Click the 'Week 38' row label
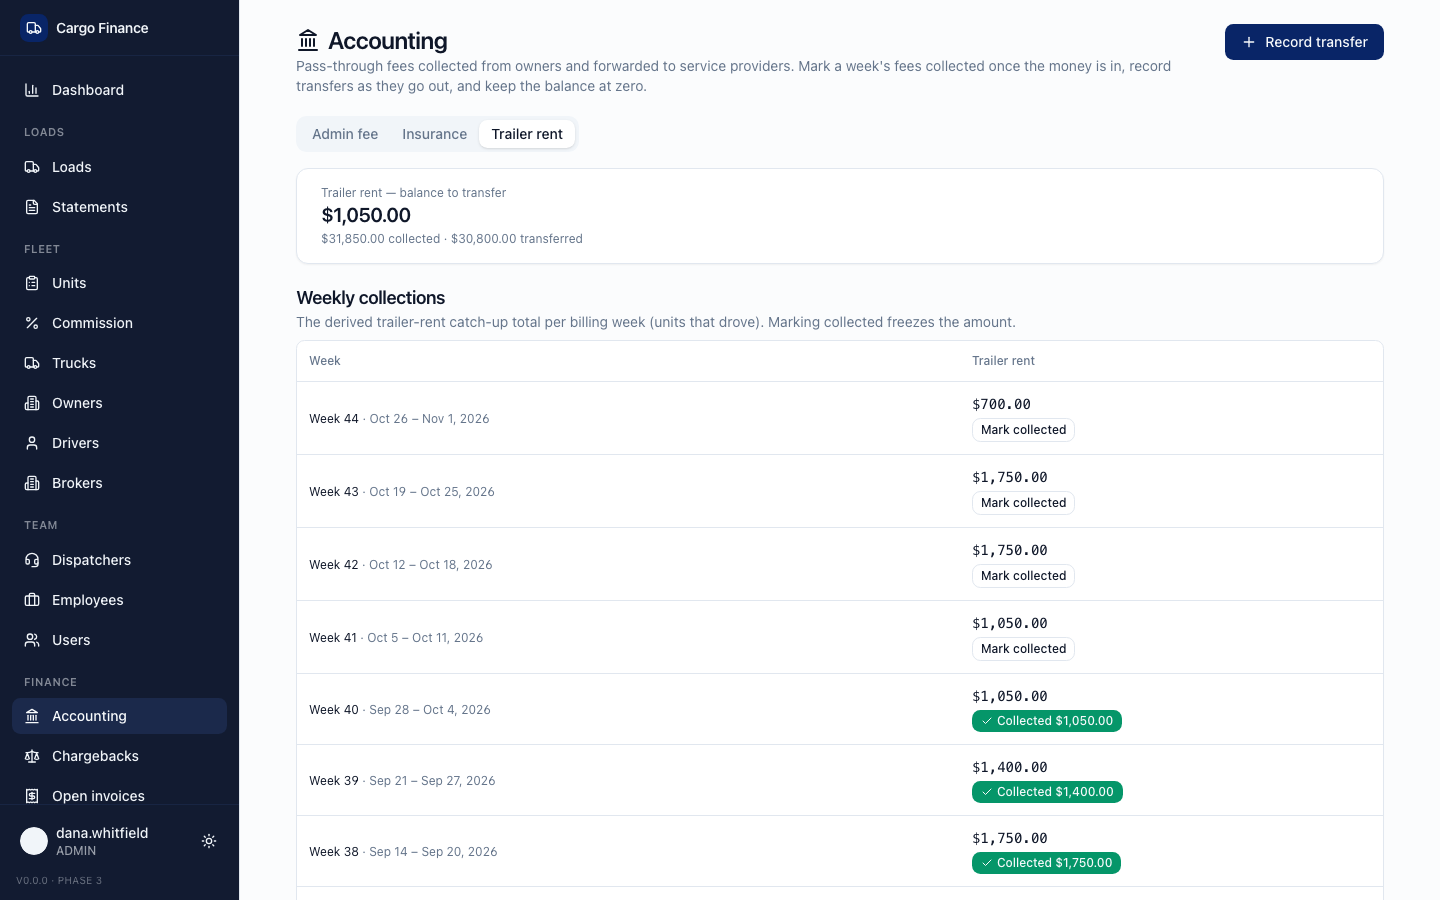 click(333, 852)
